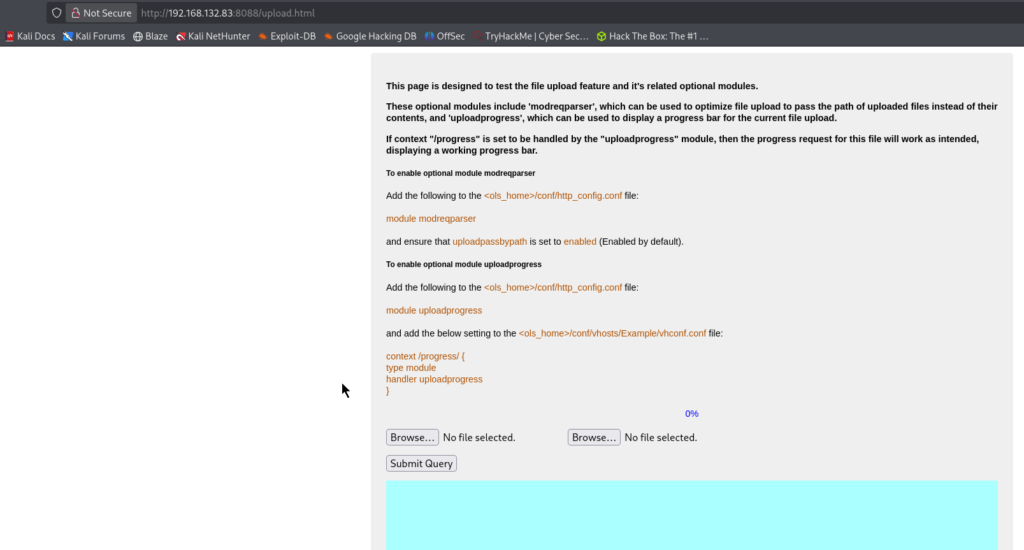Open the Google Hacking DB bookmark
The width and height of the screenshot is (1024, 550).
369,36
